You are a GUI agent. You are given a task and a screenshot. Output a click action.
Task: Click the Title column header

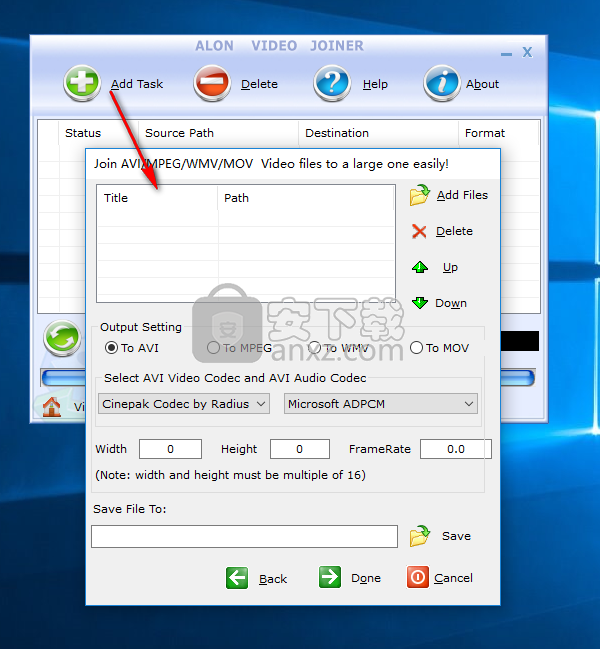point(157,198)
